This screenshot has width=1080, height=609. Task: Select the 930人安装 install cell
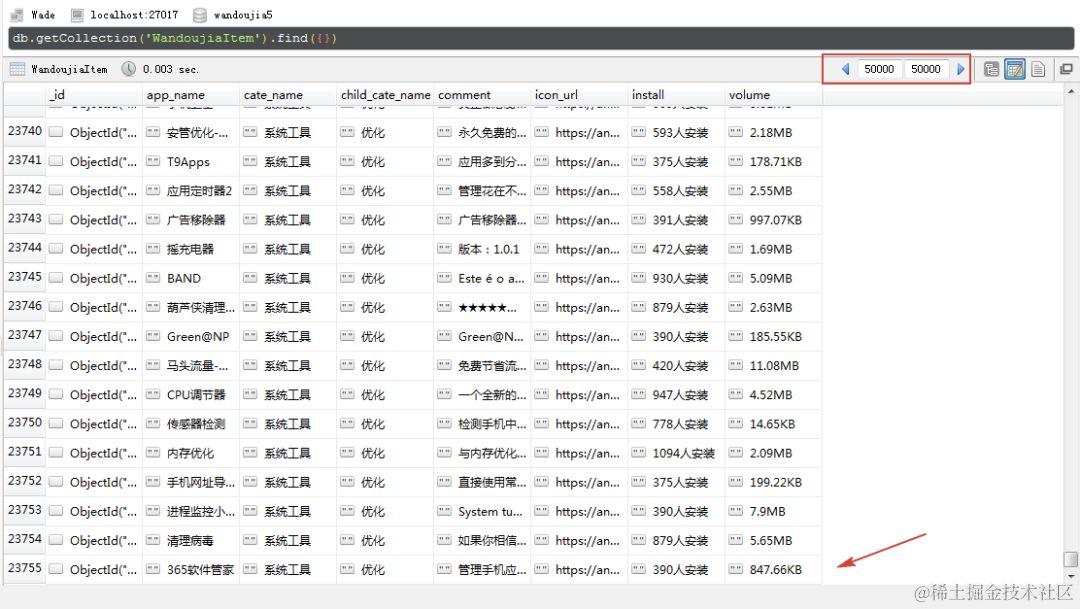(x=676, y=278)
